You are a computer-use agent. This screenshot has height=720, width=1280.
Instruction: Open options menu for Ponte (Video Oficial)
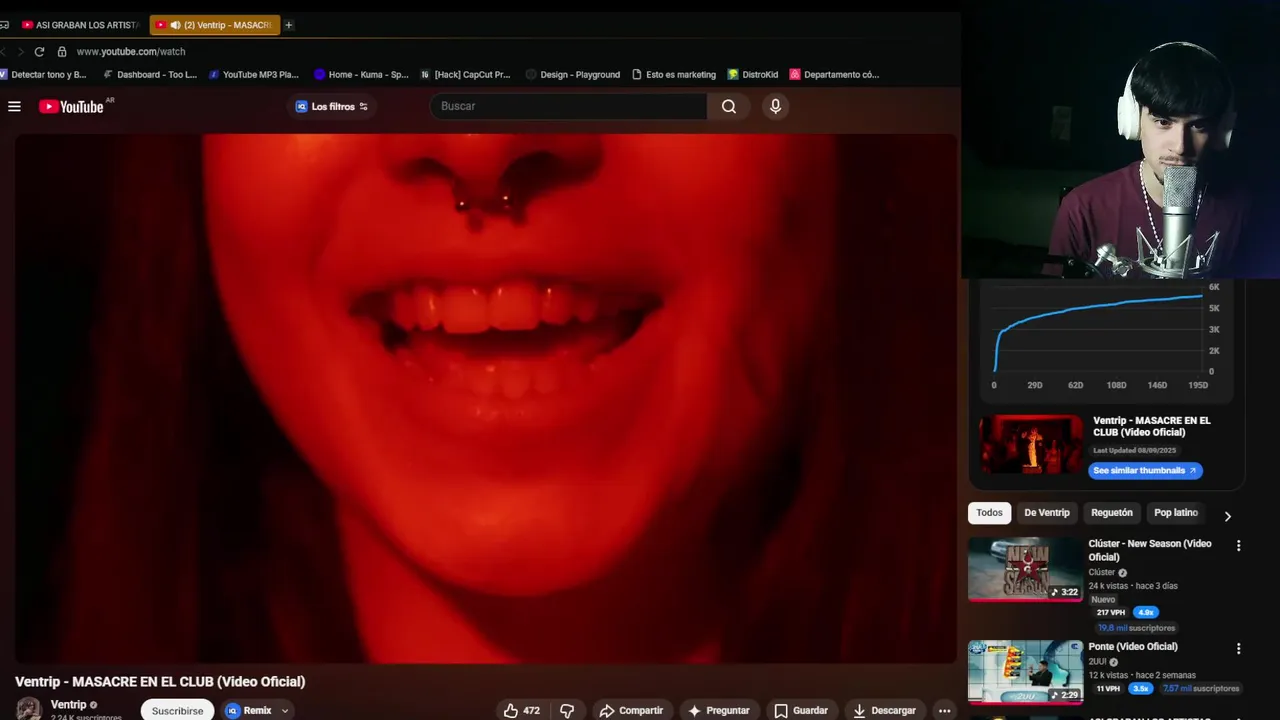click(1238, 649)
